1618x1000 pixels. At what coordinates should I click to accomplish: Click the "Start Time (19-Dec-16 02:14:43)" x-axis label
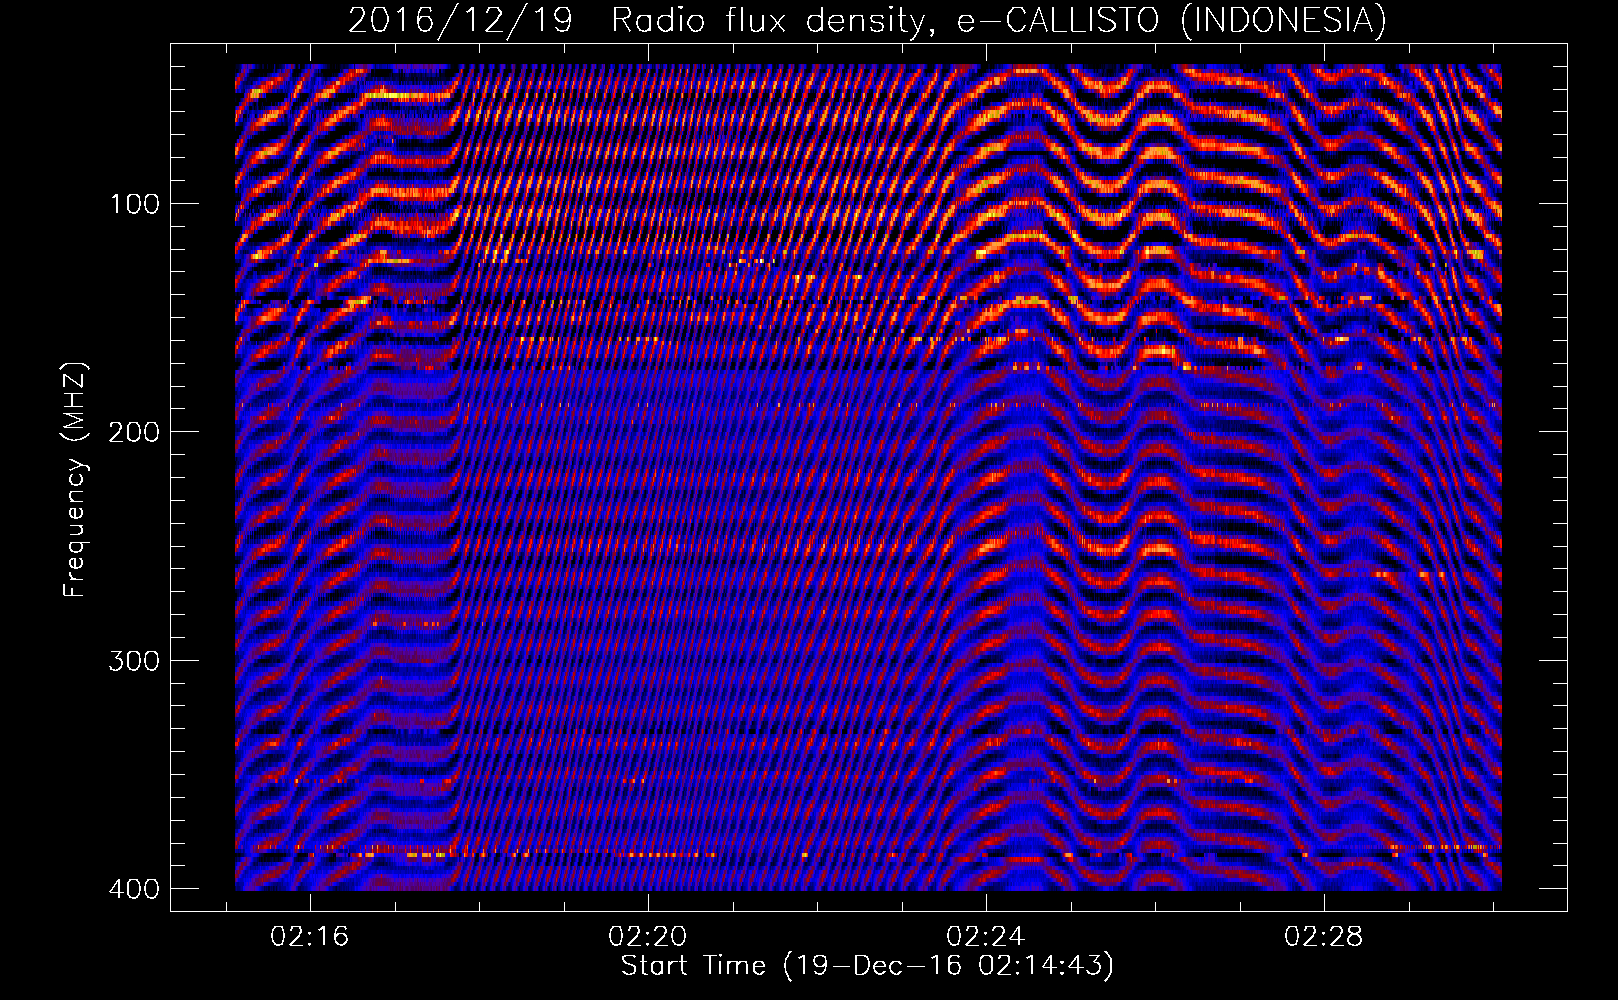tap(867, 966)
